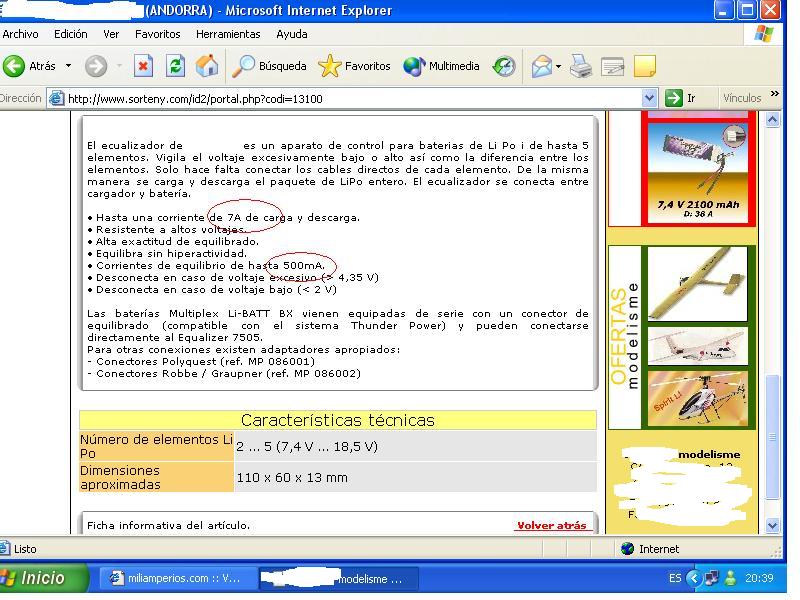
Task: Click the Listo status bar text
Action: 25,549
